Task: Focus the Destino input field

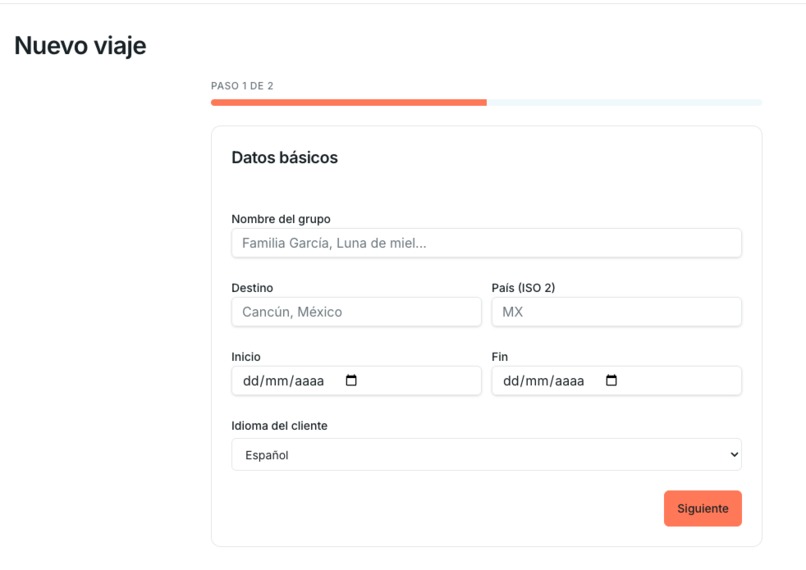Action: (356, 312)
